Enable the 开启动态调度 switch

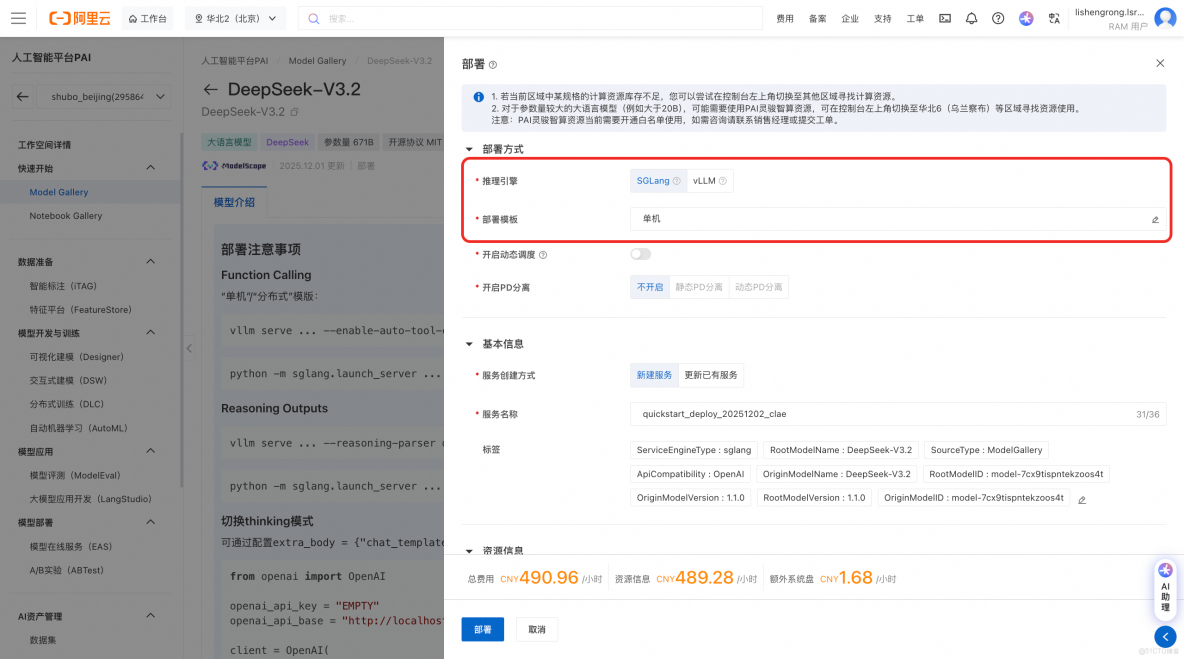[x=640, y=254]
